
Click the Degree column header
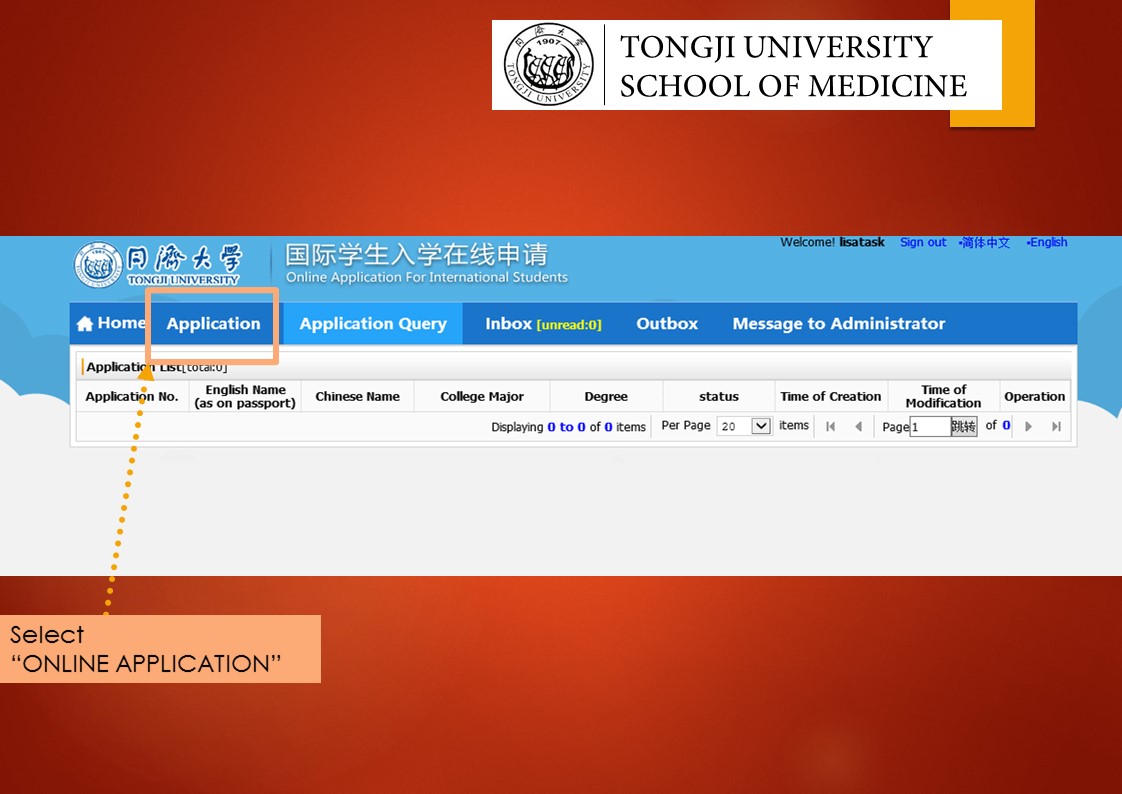(606, 396)
